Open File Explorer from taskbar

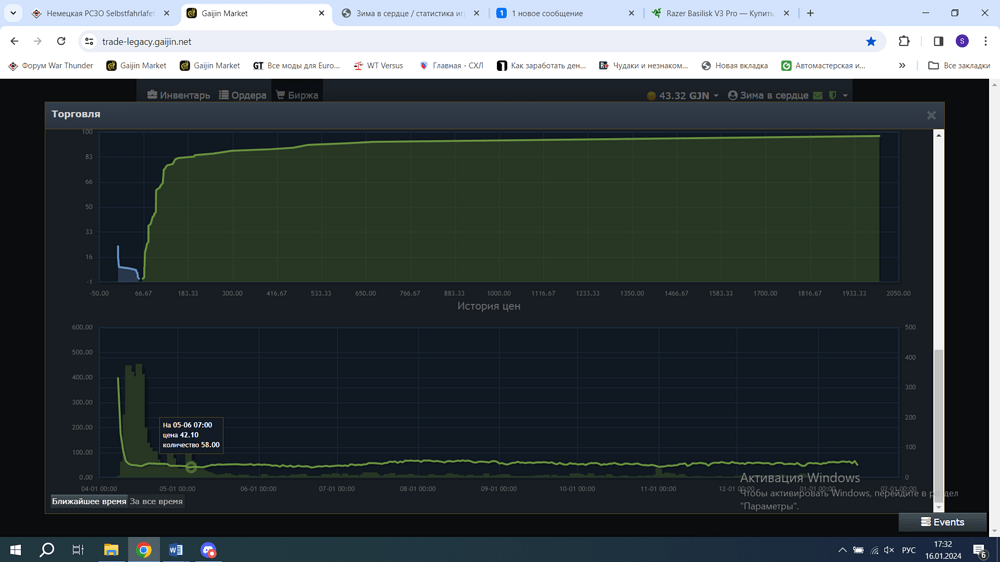click(111, 550)
